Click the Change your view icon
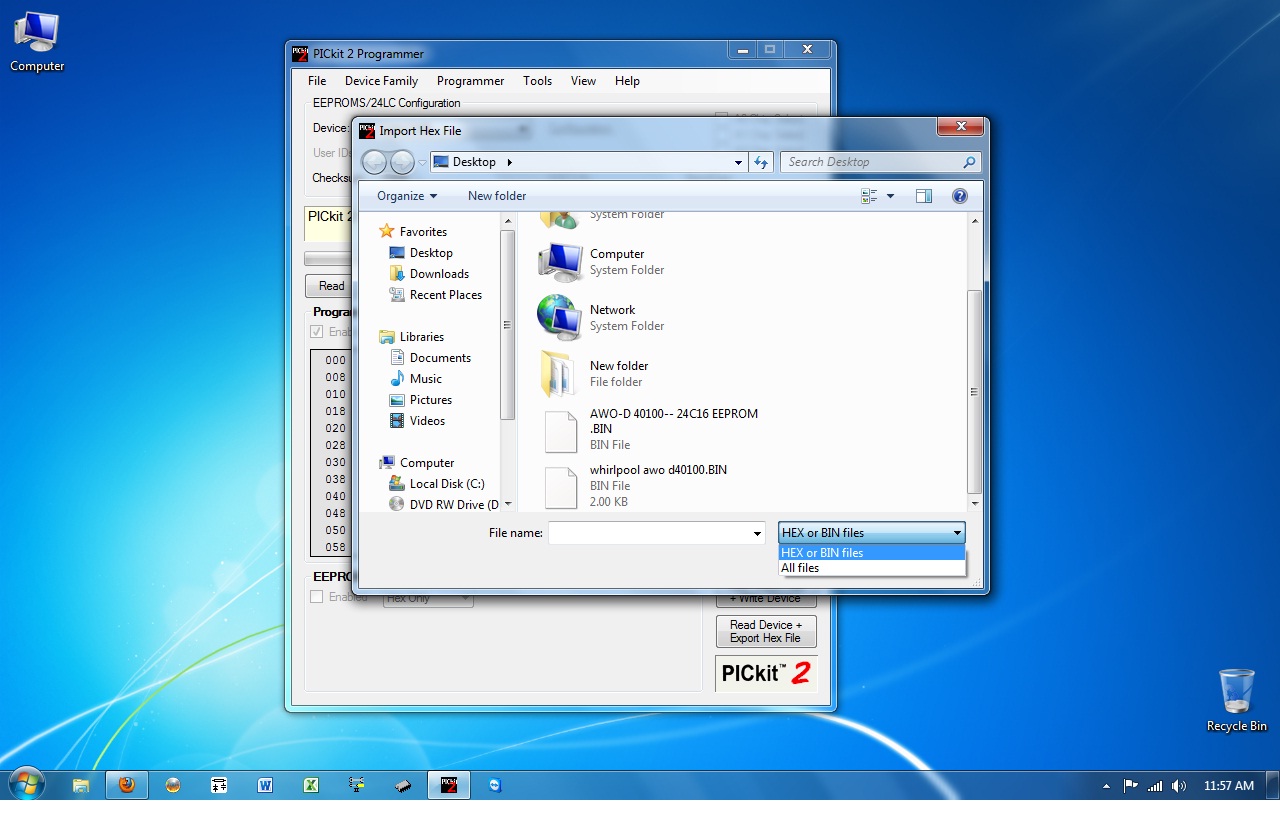 [869, 196]
